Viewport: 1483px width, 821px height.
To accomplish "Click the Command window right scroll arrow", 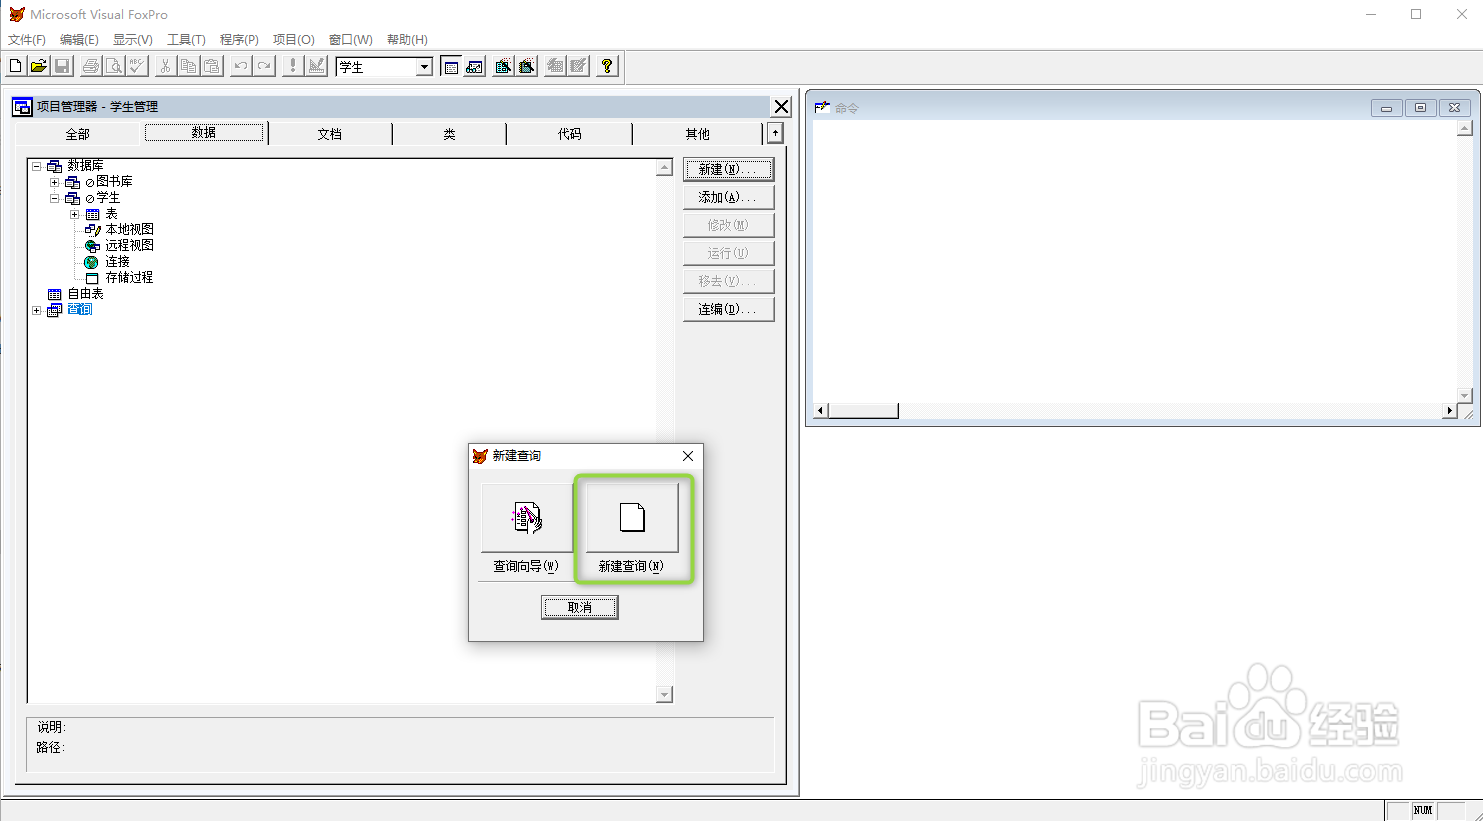I will [x=1449, y=411].
